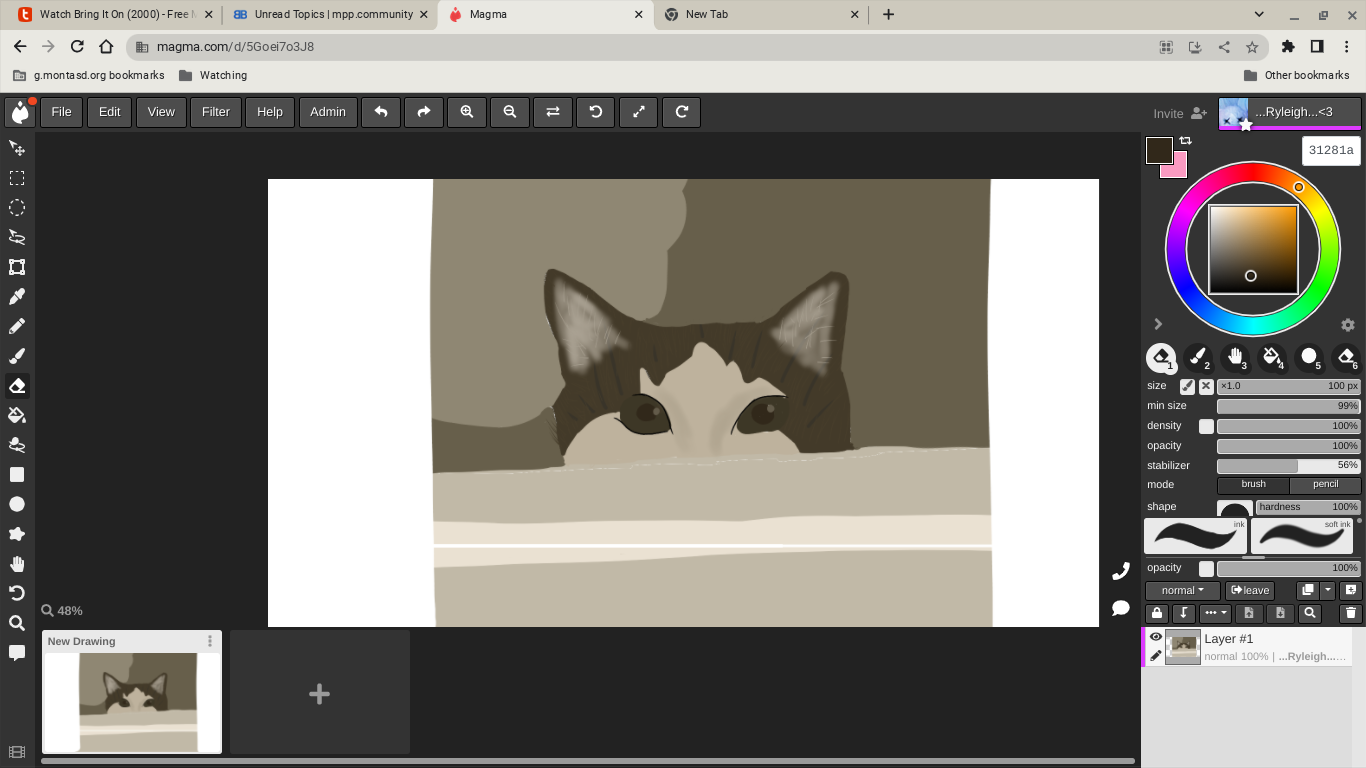1366x768 pixels.
Task: Toggle the layer opacity lock checkbox
Action: click(x=1207, y=568)
